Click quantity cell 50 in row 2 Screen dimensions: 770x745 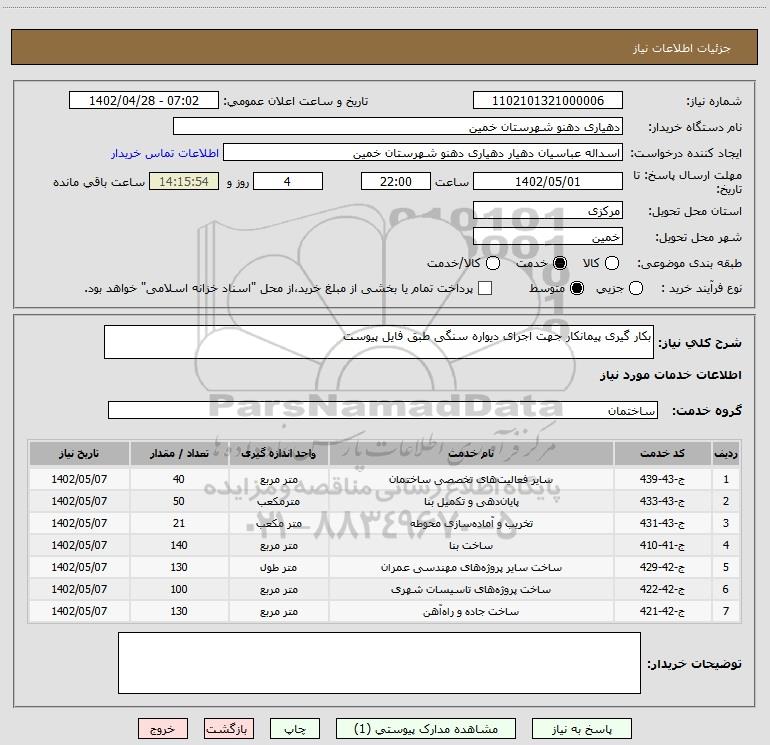pyautogui.click(x=179, y=501)
